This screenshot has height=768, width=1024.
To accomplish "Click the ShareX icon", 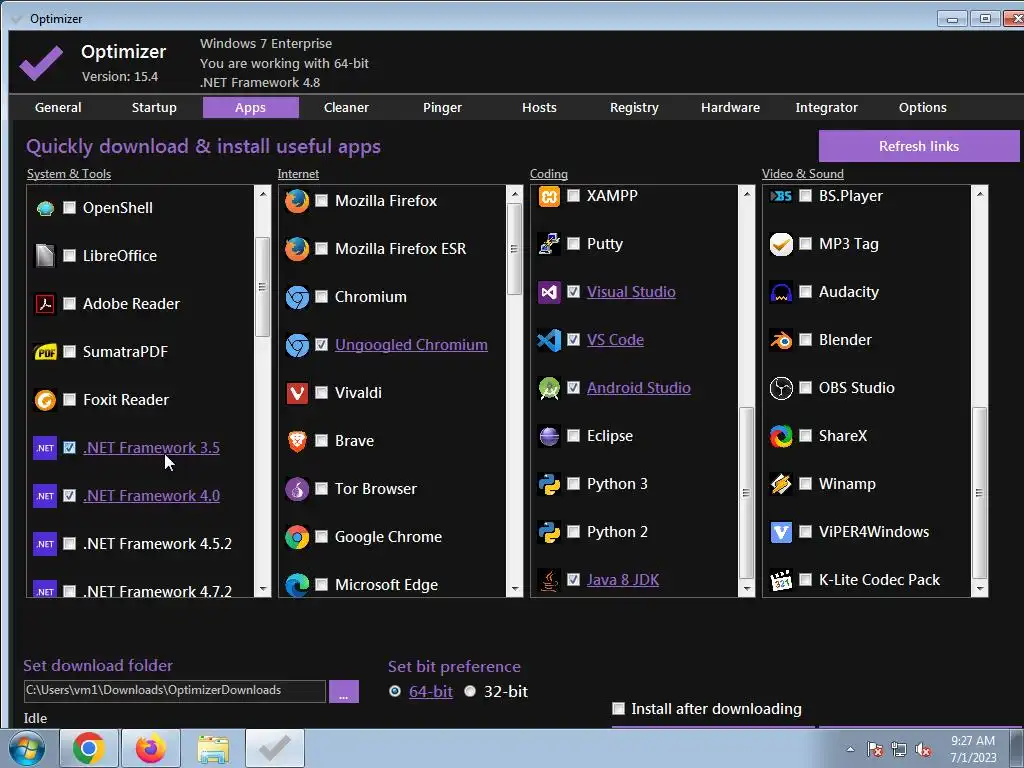I will pos(781,436).
